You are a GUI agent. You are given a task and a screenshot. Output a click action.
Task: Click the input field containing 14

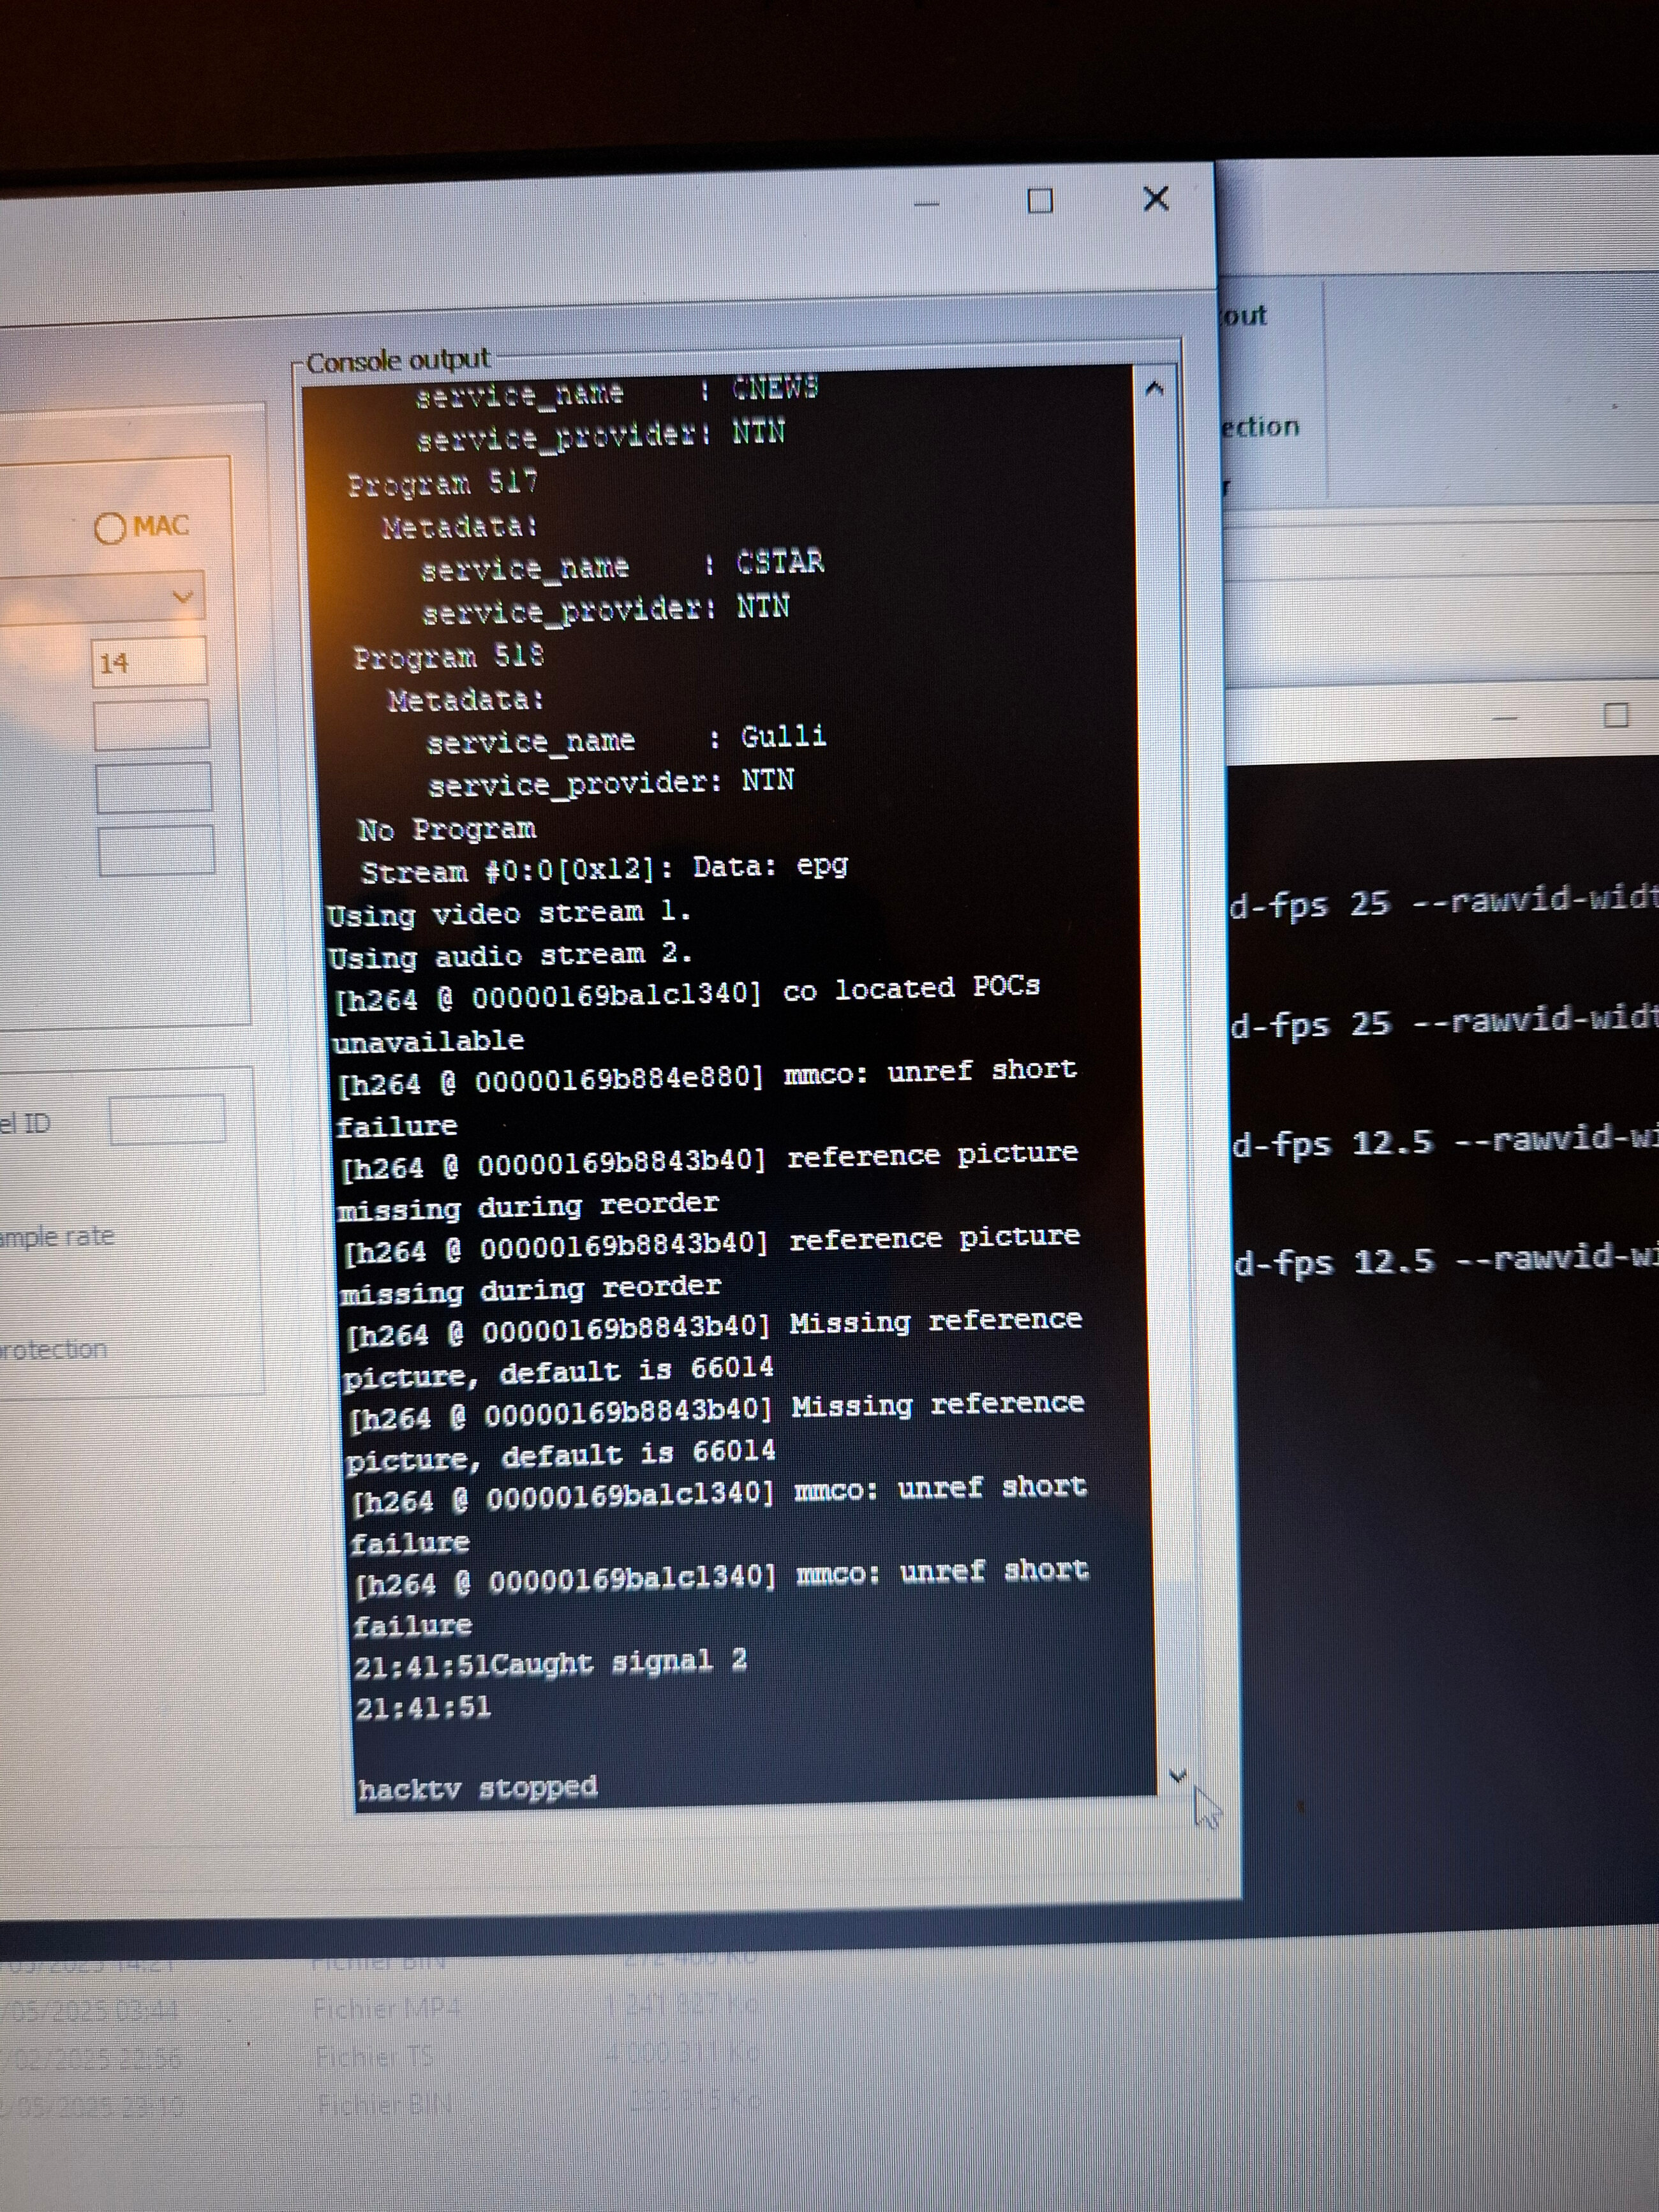click(x=149, y=662)
